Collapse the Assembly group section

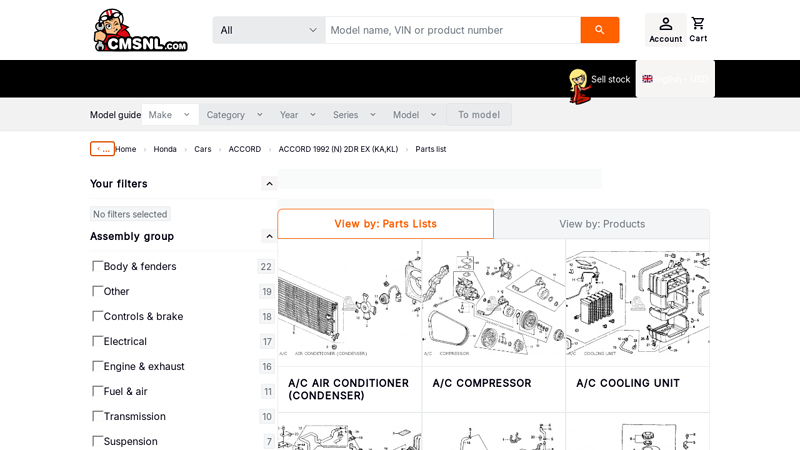(x=269, y=236)
